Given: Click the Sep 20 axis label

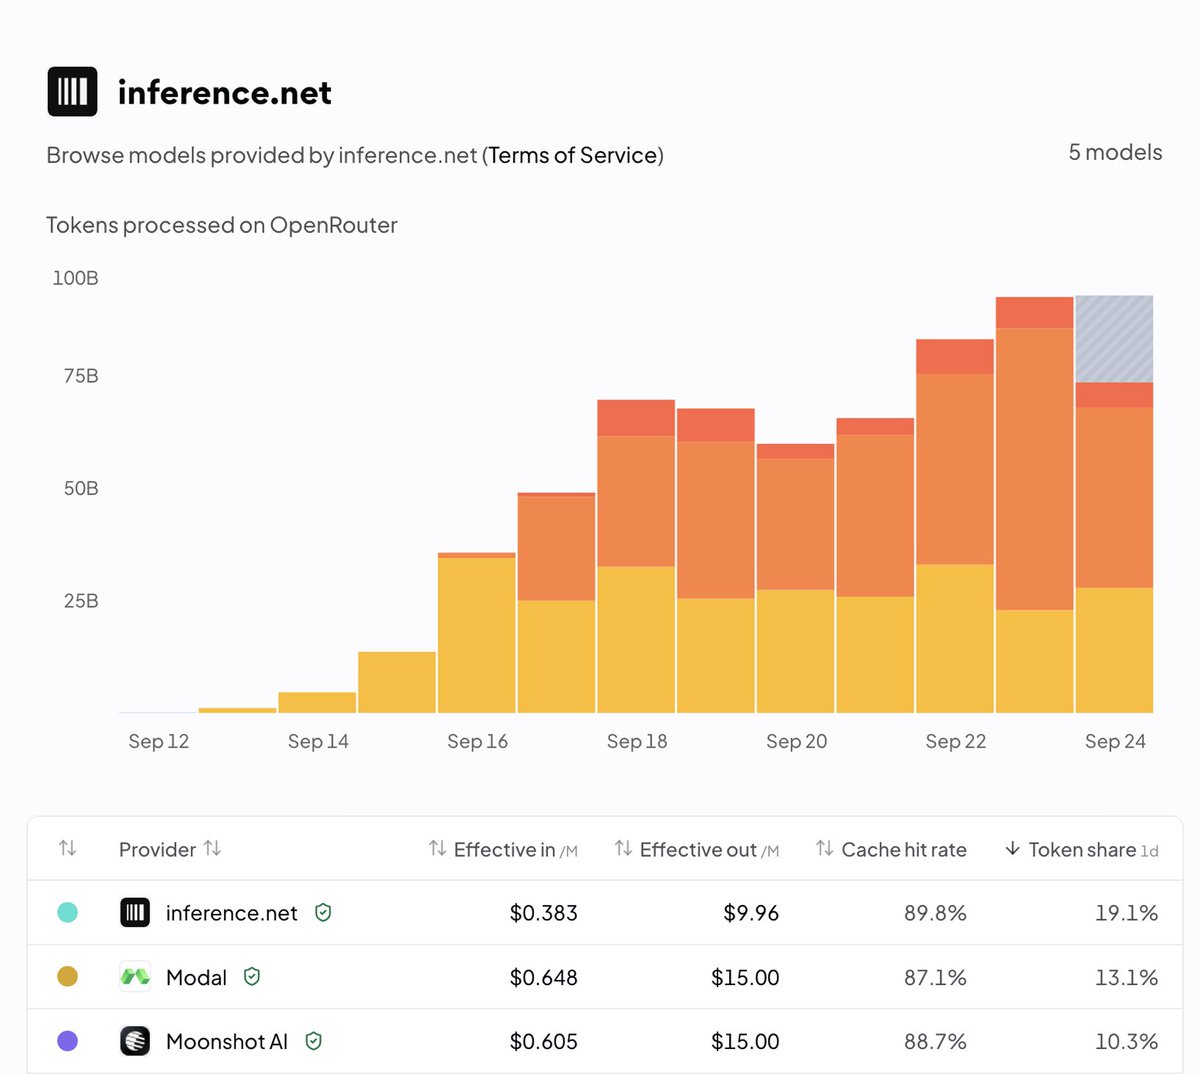Looking at the screenshot, I should point(797,741).
